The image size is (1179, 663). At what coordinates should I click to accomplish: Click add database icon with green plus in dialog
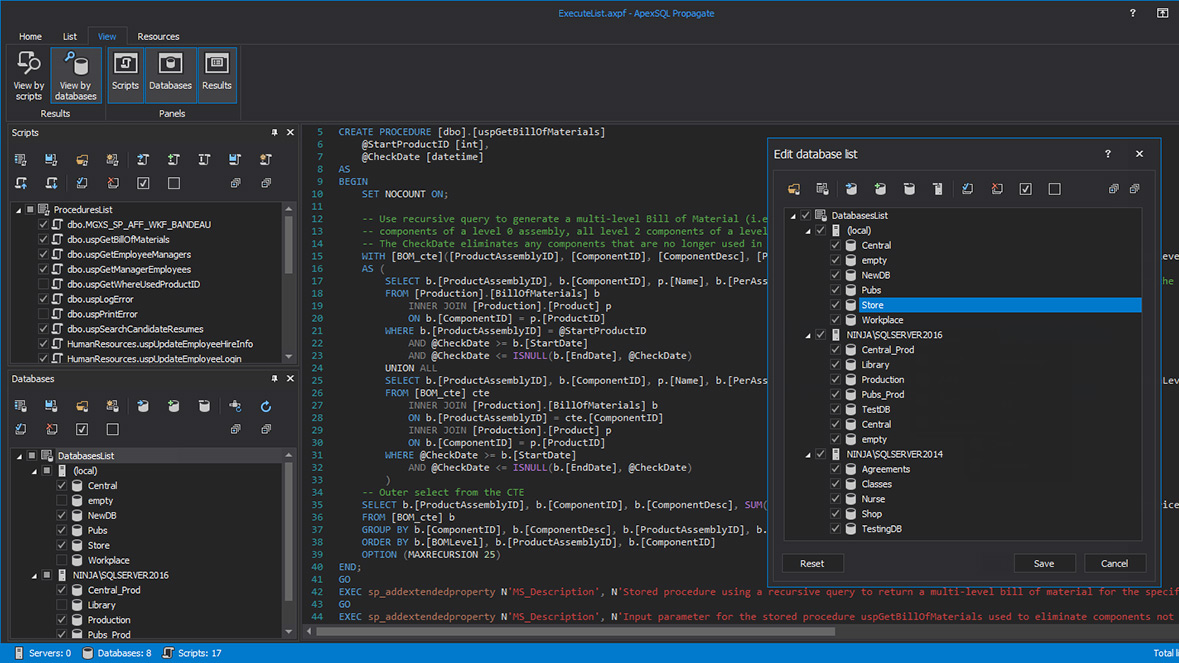(880, 189)
